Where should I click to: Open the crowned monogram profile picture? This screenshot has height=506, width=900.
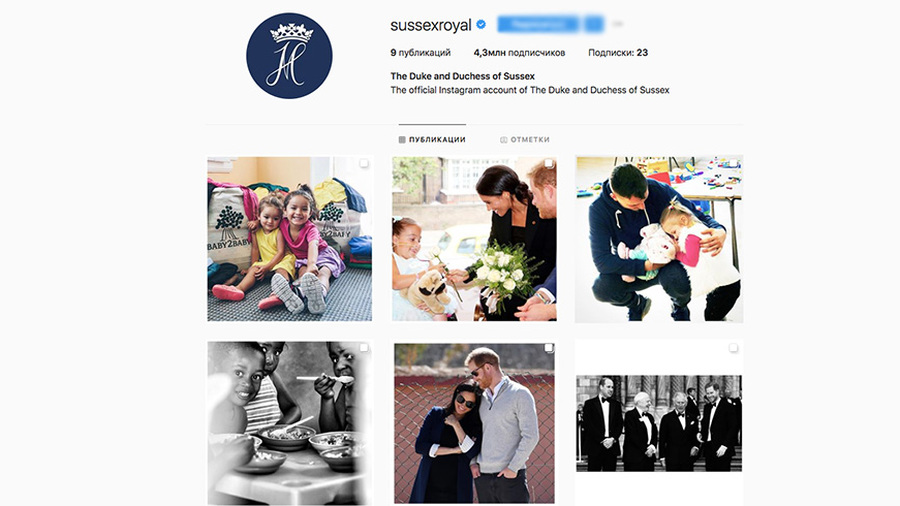click(289, 56)
